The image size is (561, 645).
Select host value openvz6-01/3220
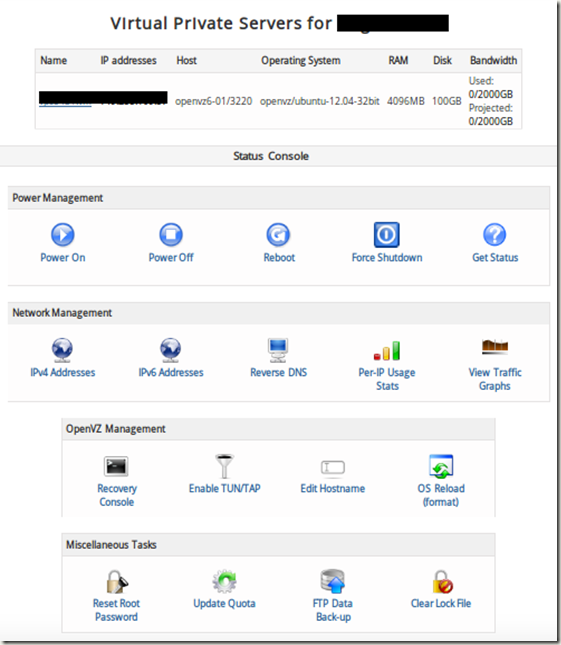tap(213, 101)
